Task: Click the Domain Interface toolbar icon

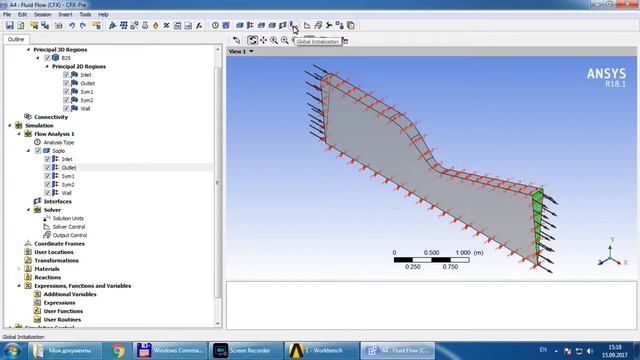Action: (x=283, y=25)
